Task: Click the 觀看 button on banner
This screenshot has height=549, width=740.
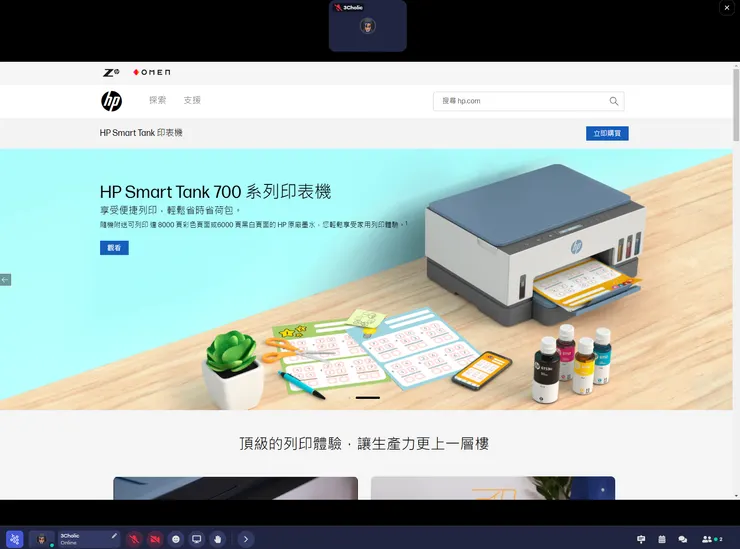Action: coord(114,248)
